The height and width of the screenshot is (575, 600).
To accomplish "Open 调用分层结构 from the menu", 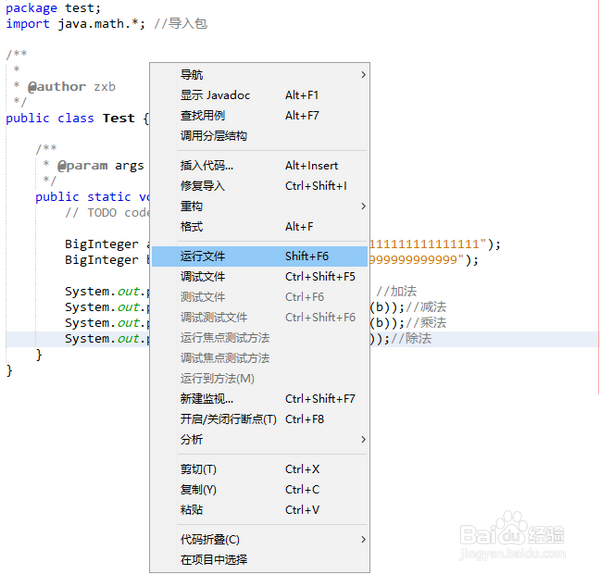I will [260, 135].
